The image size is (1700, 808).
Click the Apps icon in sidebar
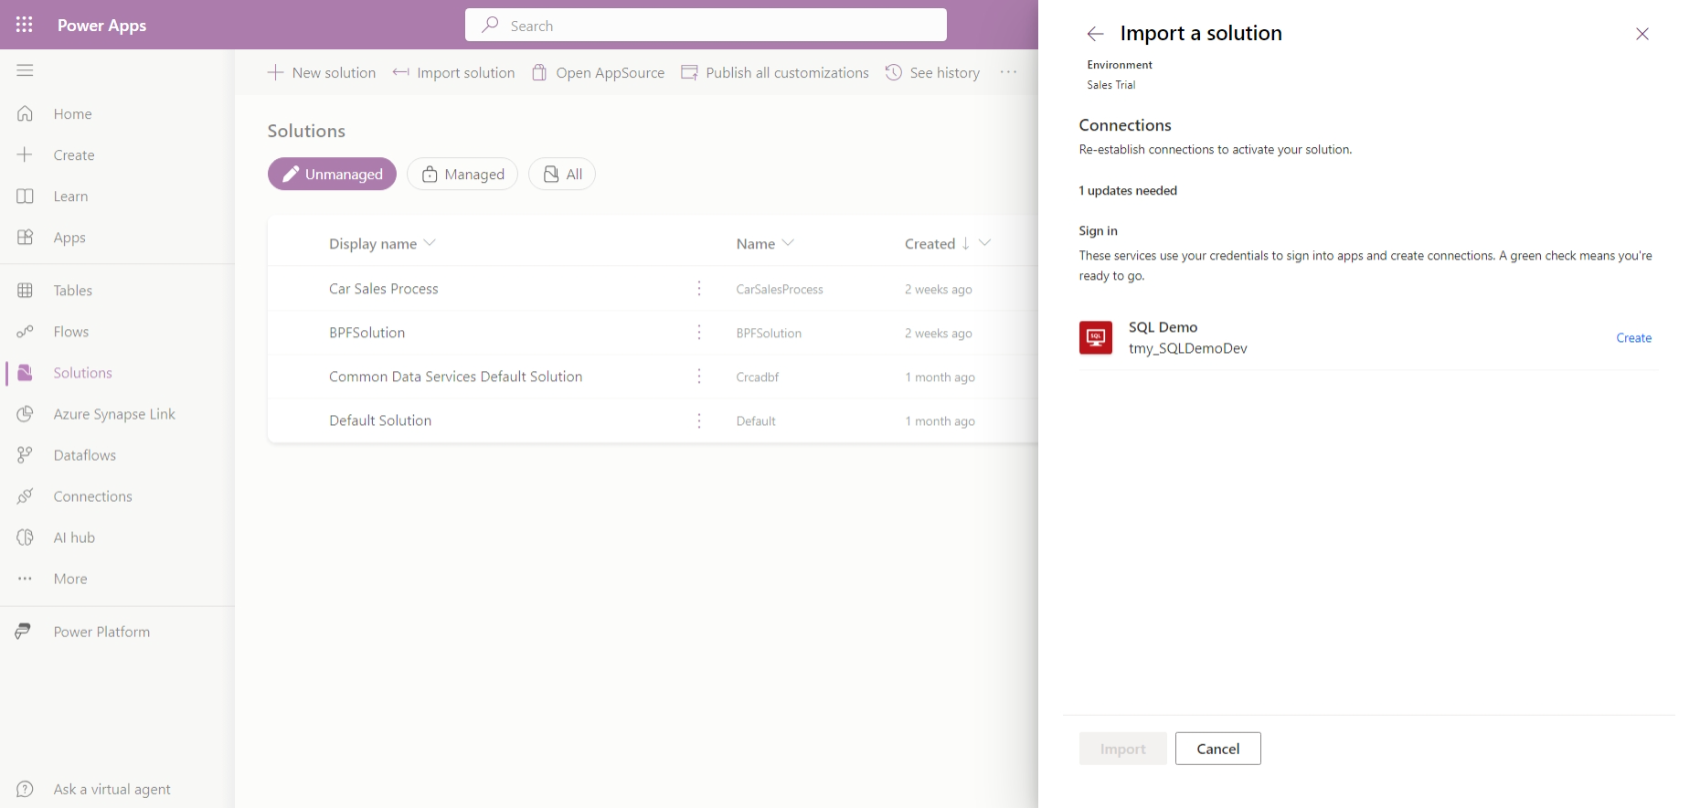pyautogui.click(x=25, y=237)
